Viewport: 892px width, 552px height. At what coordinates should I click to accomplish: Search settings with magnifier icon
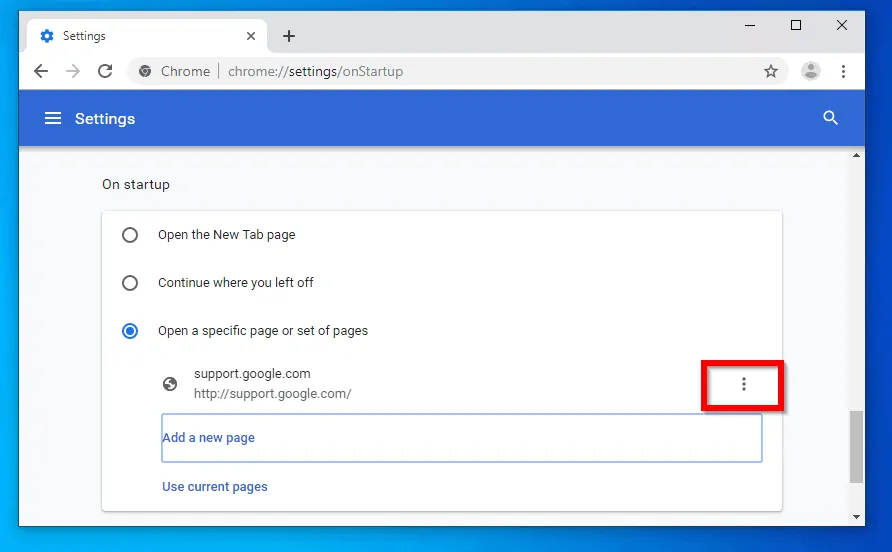click(x=830, y=118)
